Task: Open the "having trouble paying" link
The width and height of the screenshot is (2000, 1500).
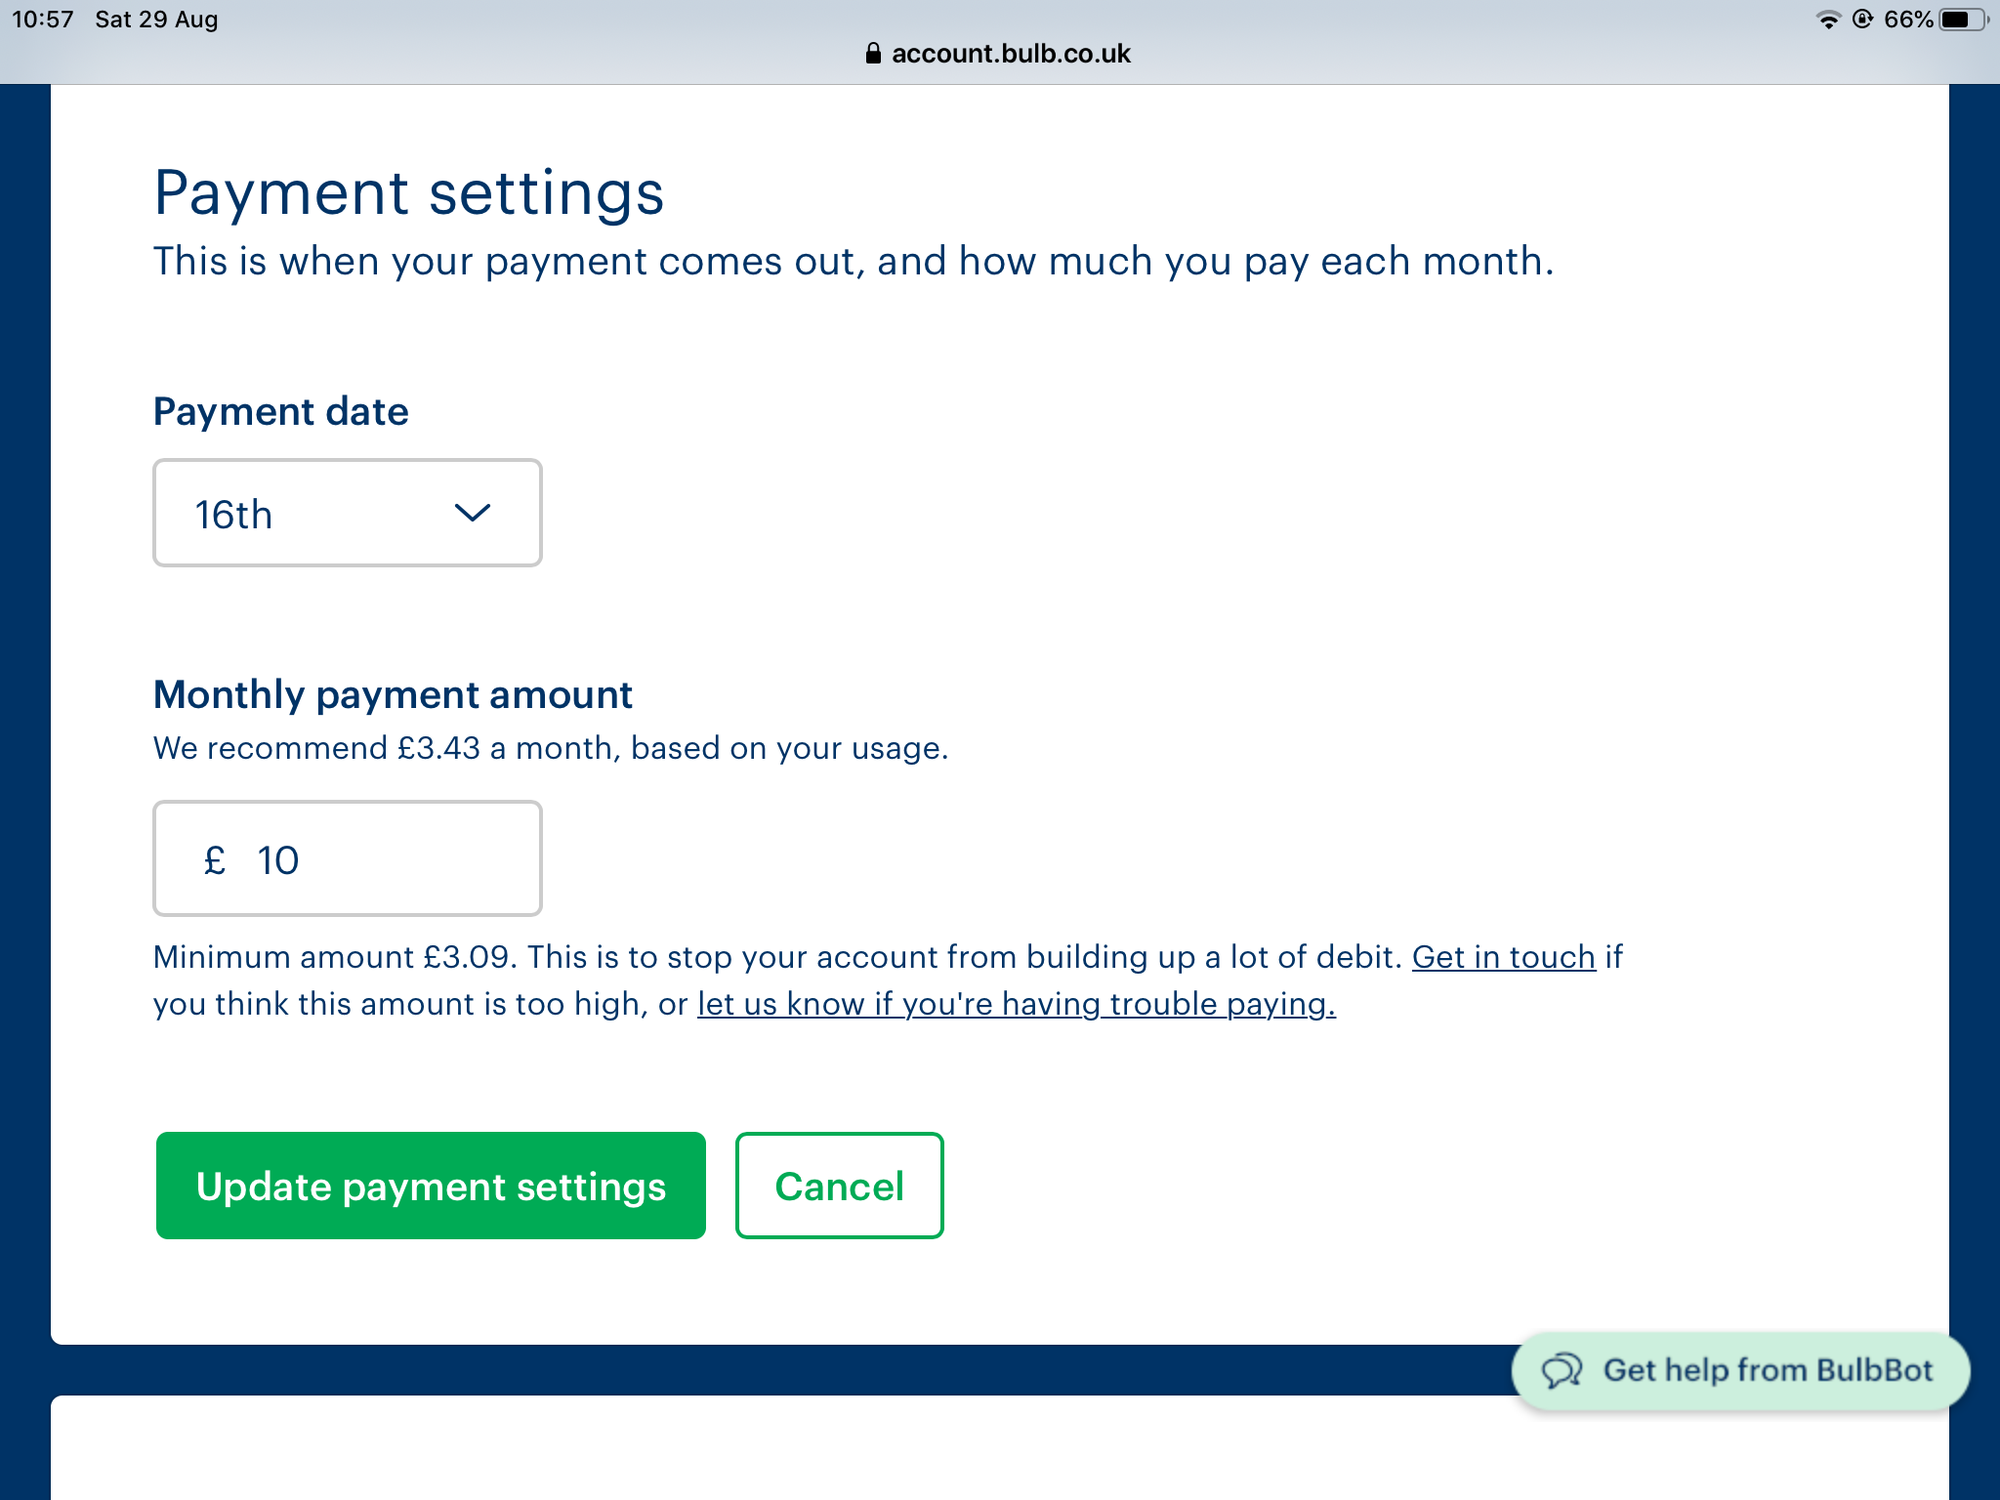Action: pyautogui.click(x=1016, y=1004)
